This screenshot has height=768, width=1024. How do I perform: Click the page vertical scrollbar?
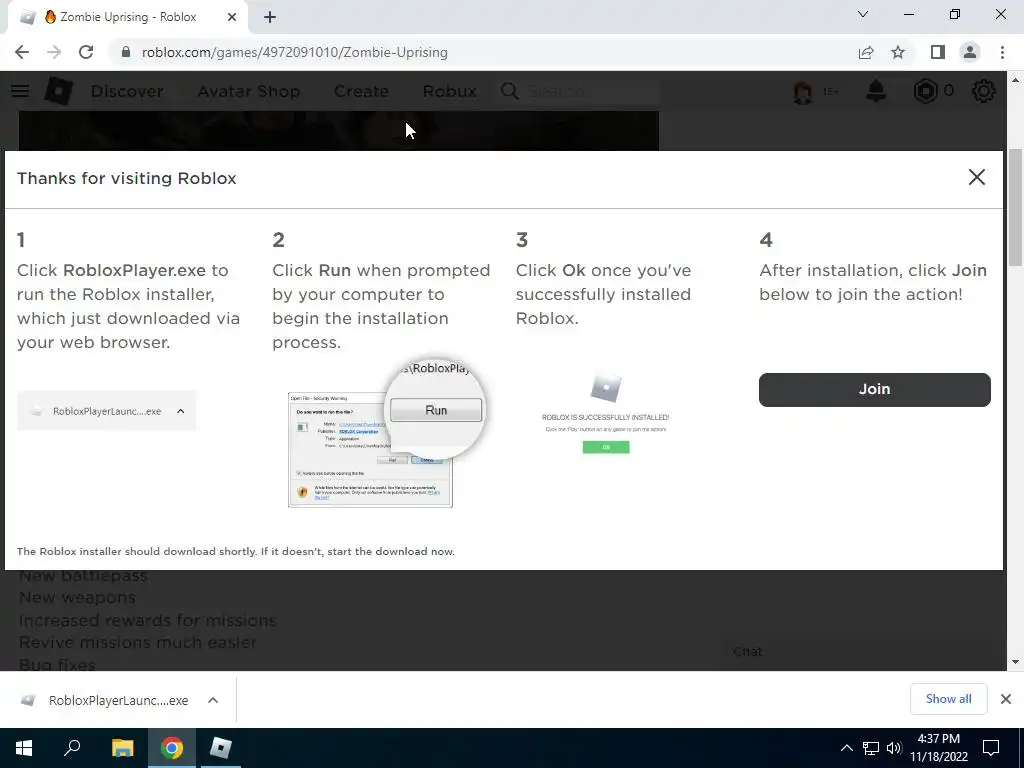(x=1015, y=208)
